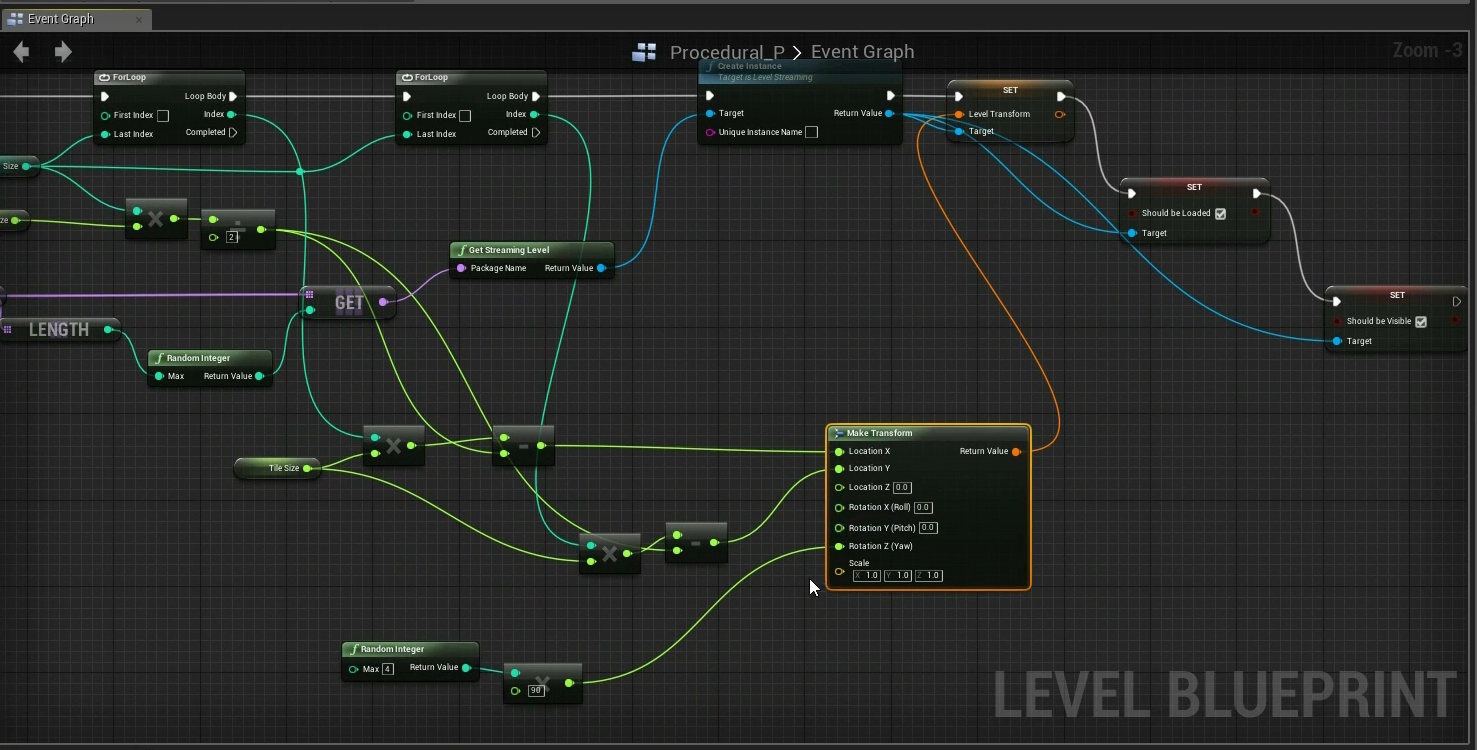Toggle the Should be Loaded checkbox
This screenshot has width=1477, height=750.
coord(1220,214)
